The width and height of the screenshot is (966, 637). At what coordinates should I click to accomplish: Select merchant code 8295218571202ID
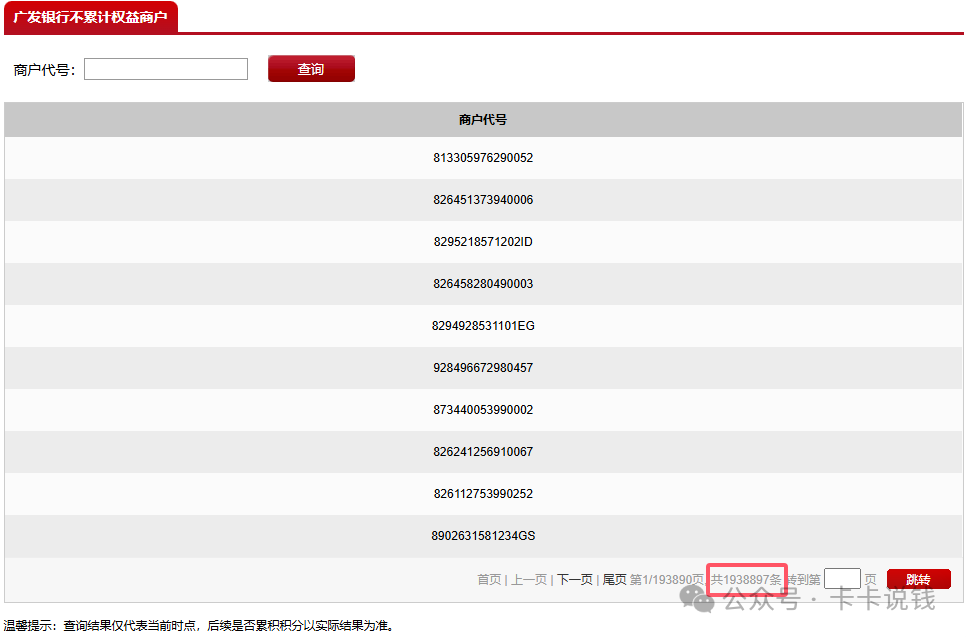[x=483, y=241]
